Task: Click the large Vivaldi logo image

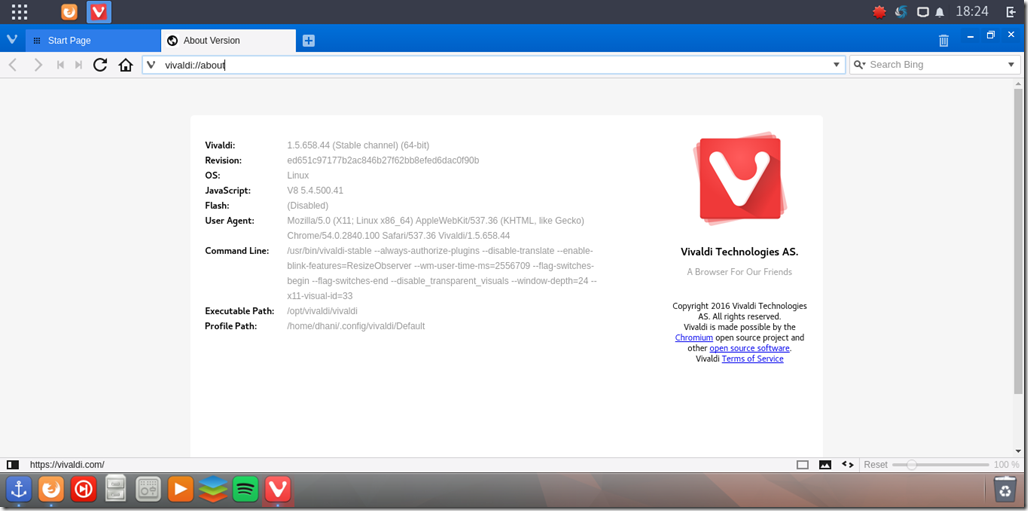Action: (740, 178)
